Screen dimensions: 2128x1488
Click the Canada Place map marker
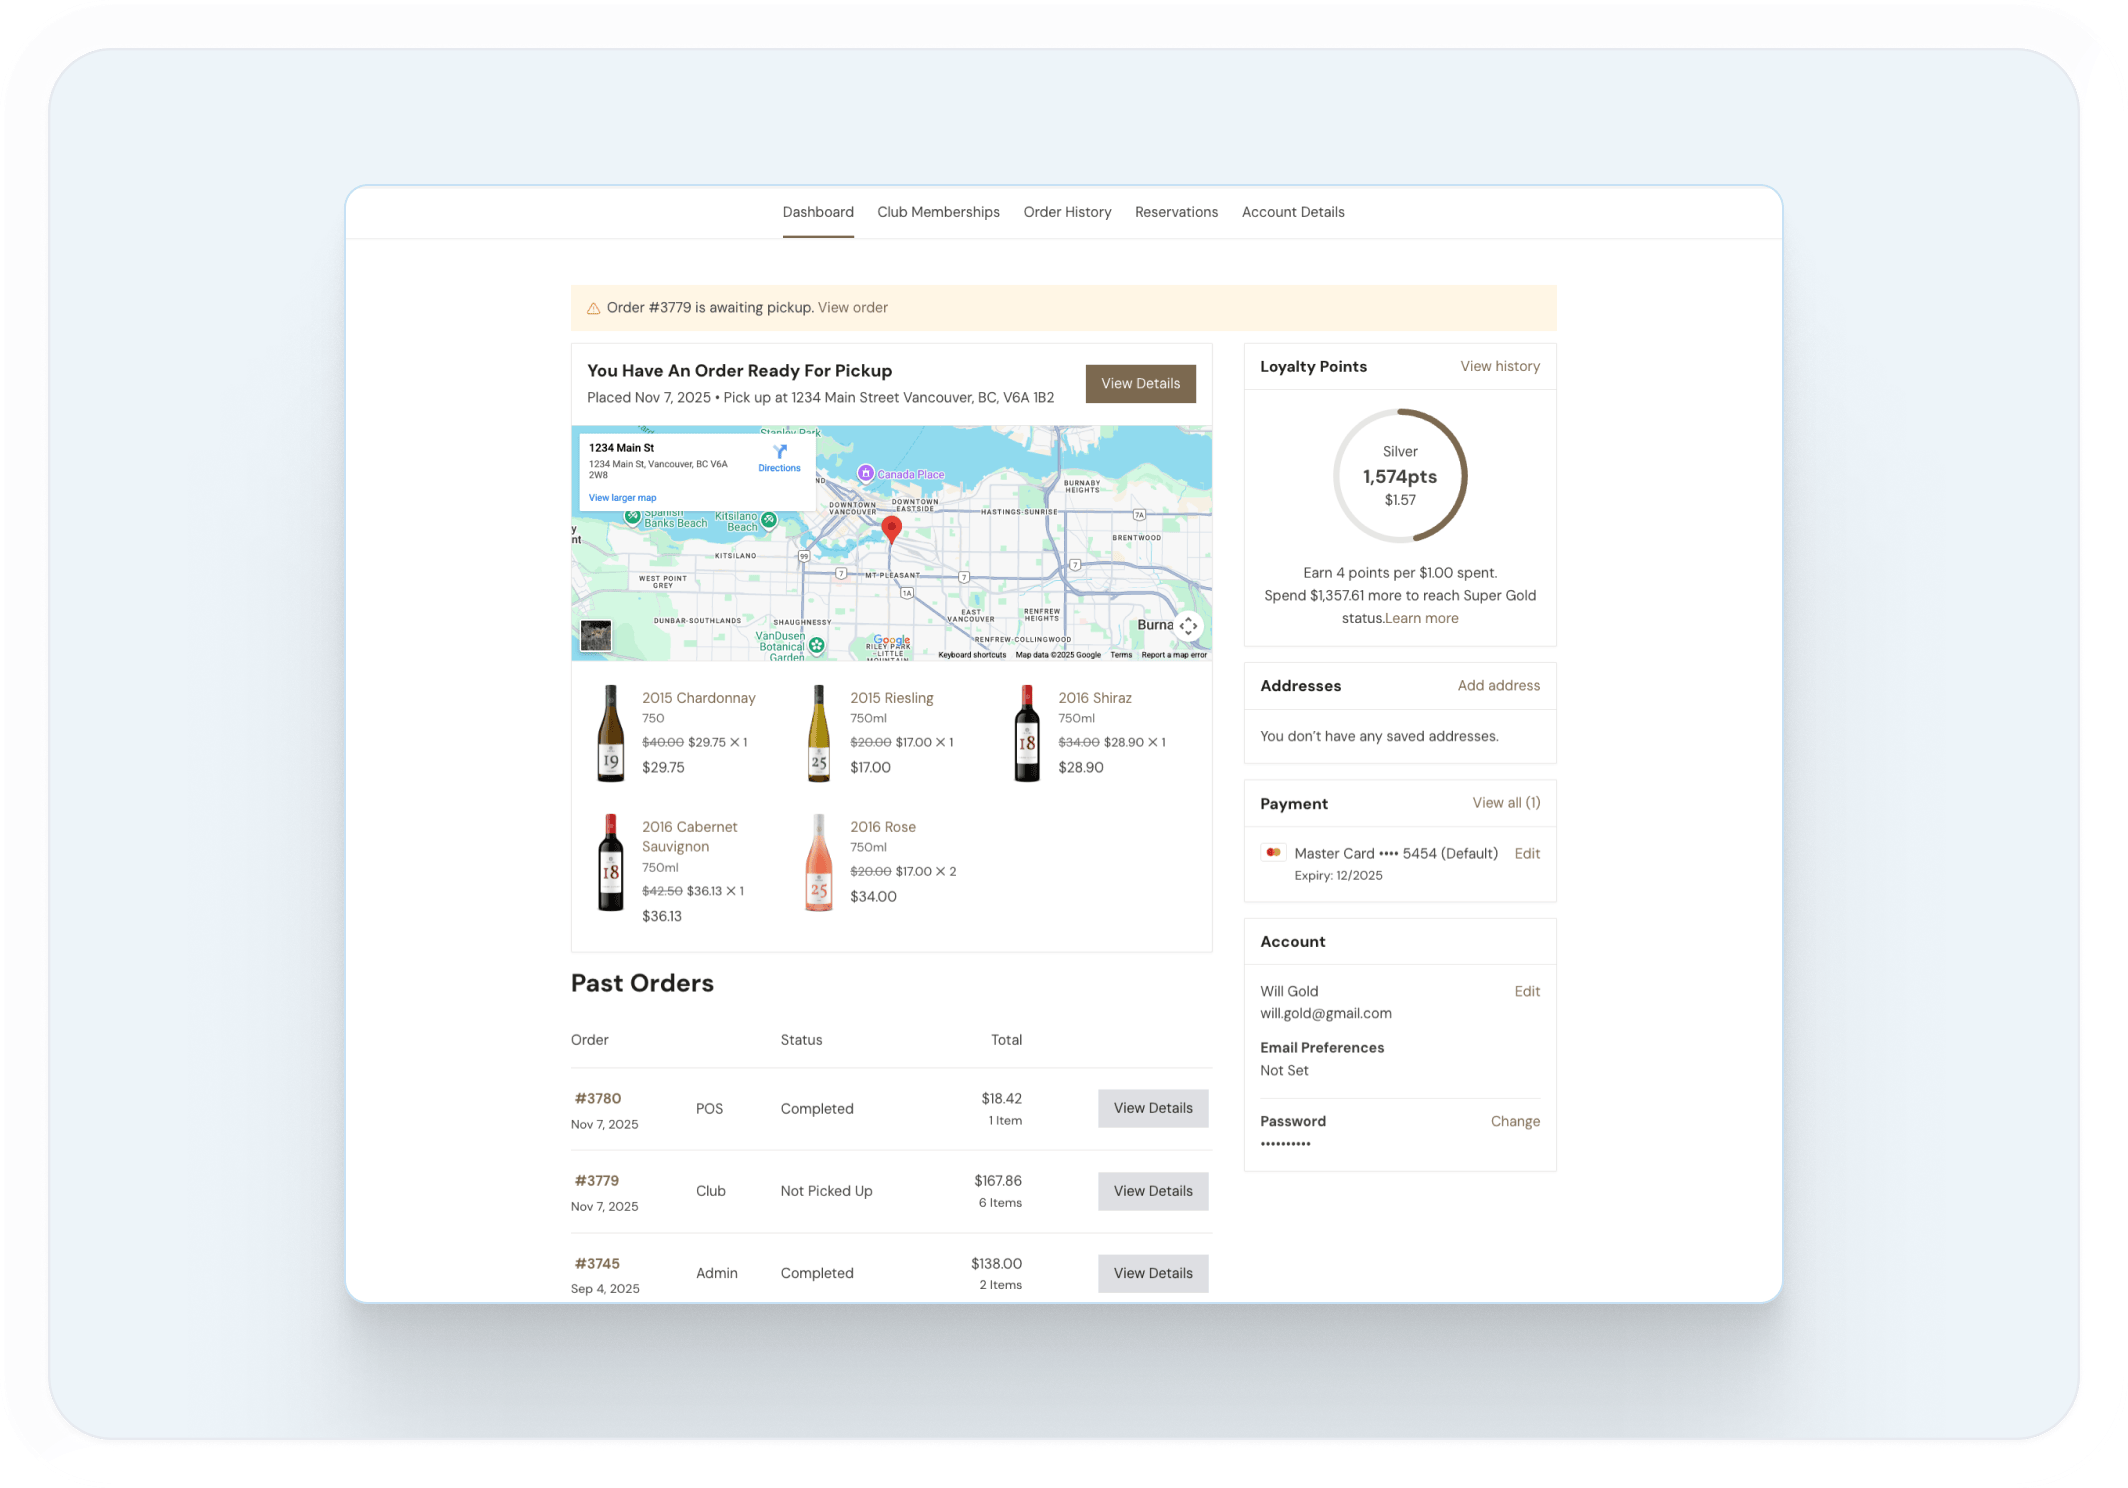coord(866,473)
